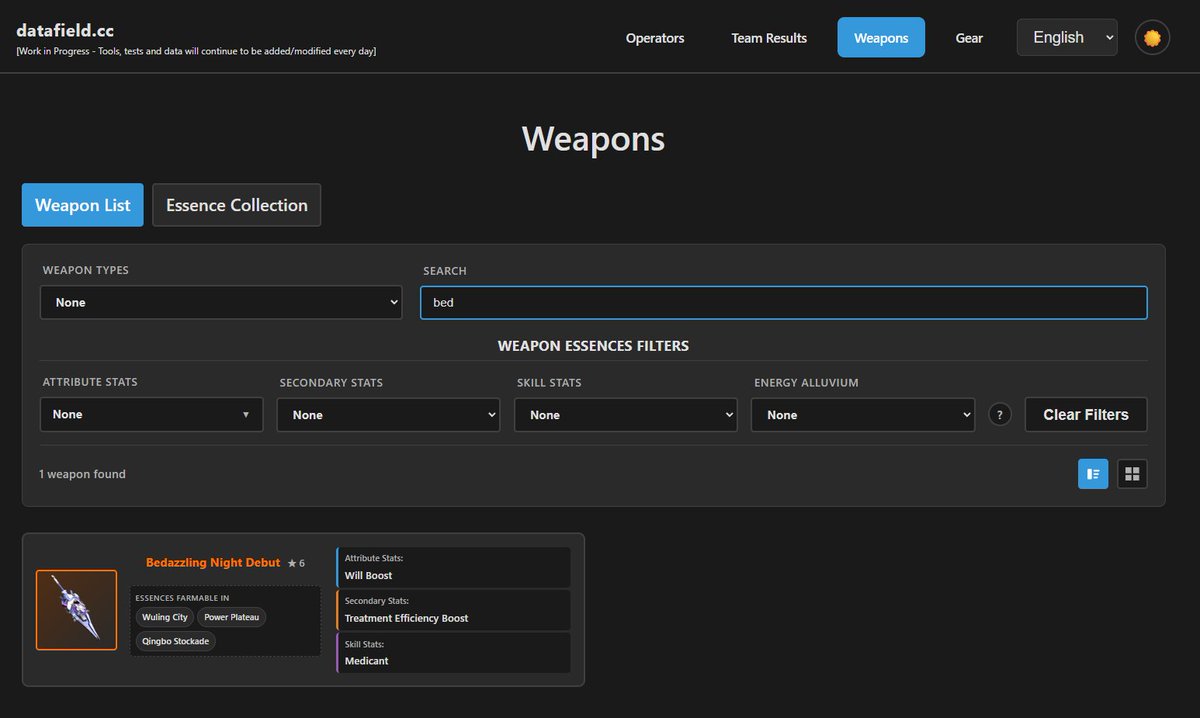Click the Essences Farmable In label
Screen dimensions: 1200x718
[182, 598]
